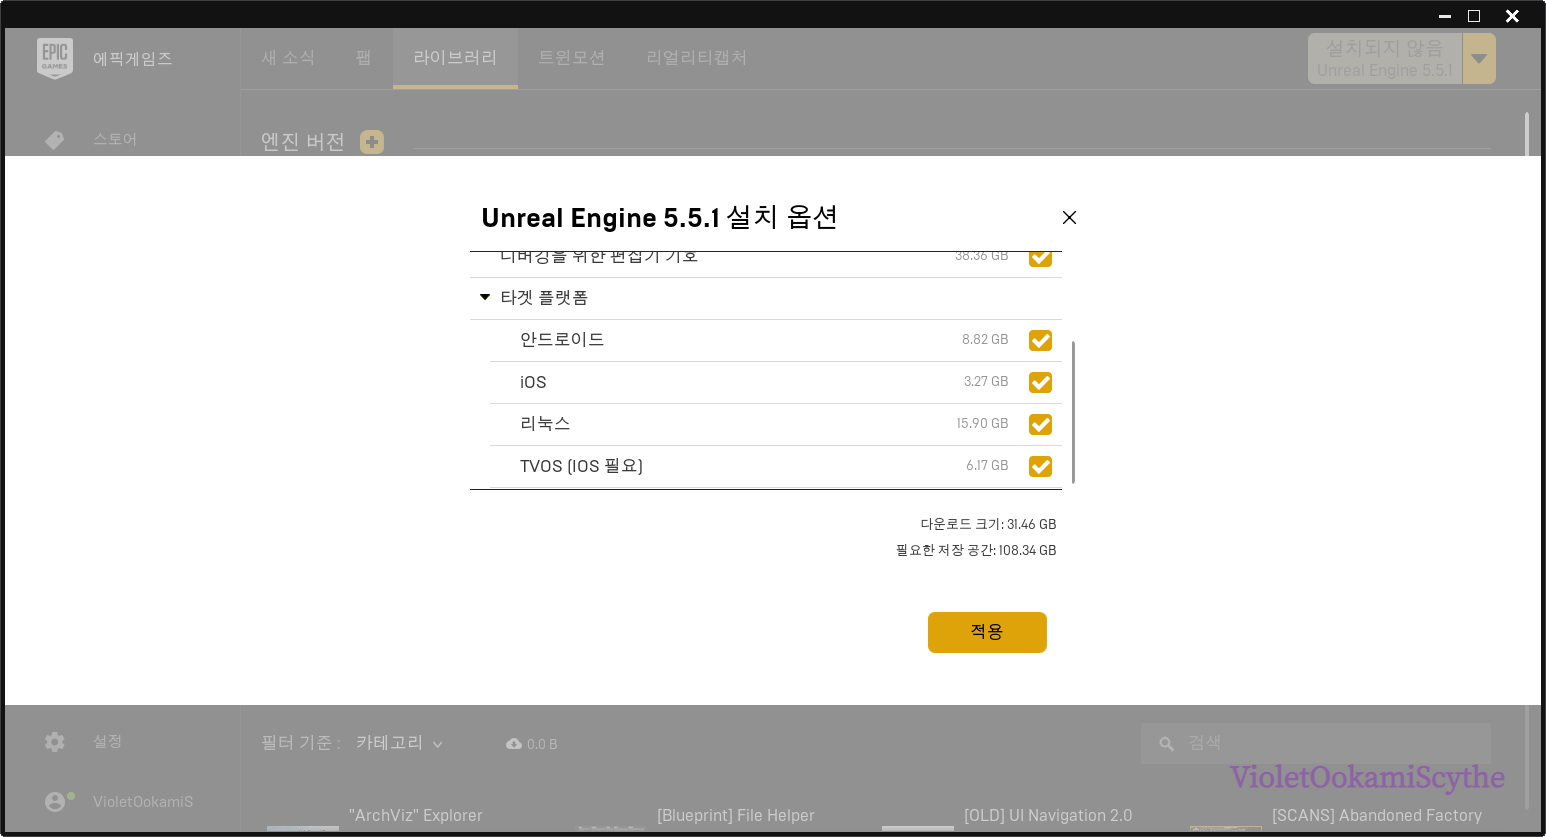Click the Epic Games logo icon

pos(55,59)
